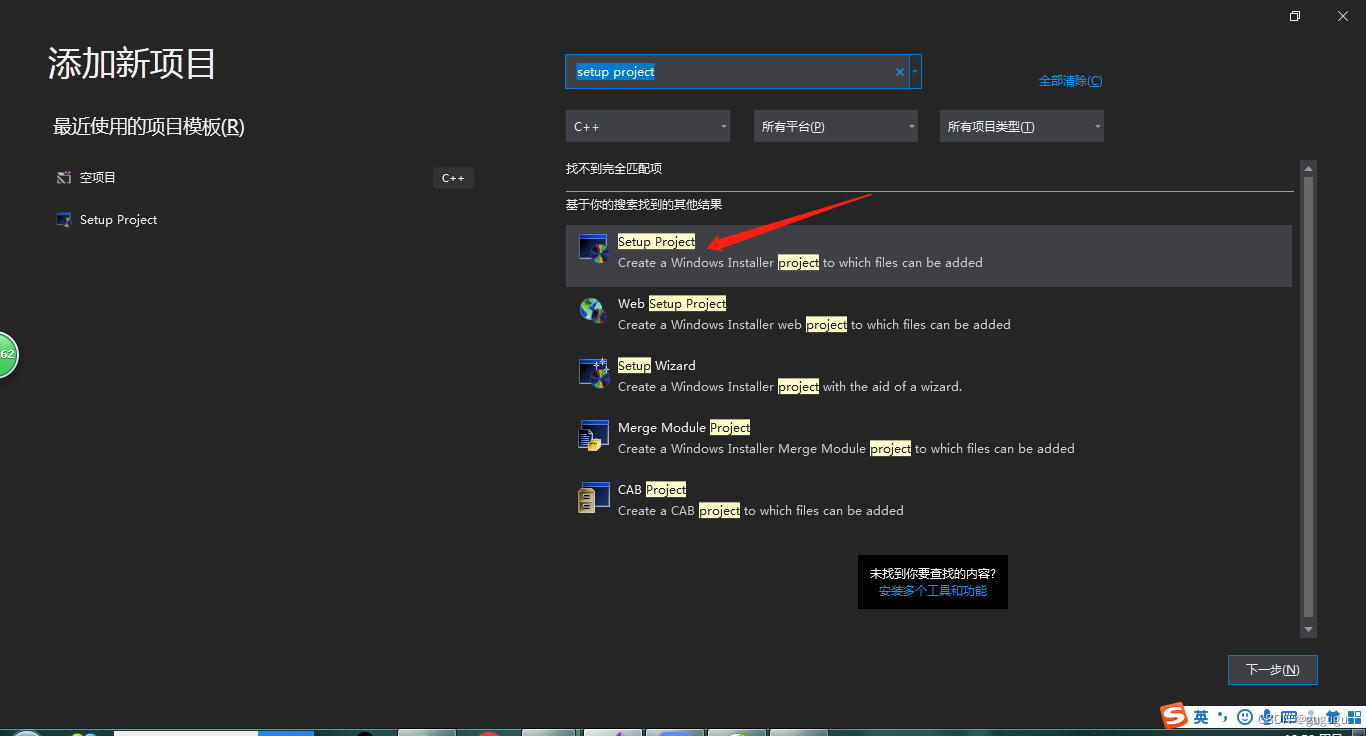
Task: Toggle the 英 language mode indicator
Action: 1201,716
